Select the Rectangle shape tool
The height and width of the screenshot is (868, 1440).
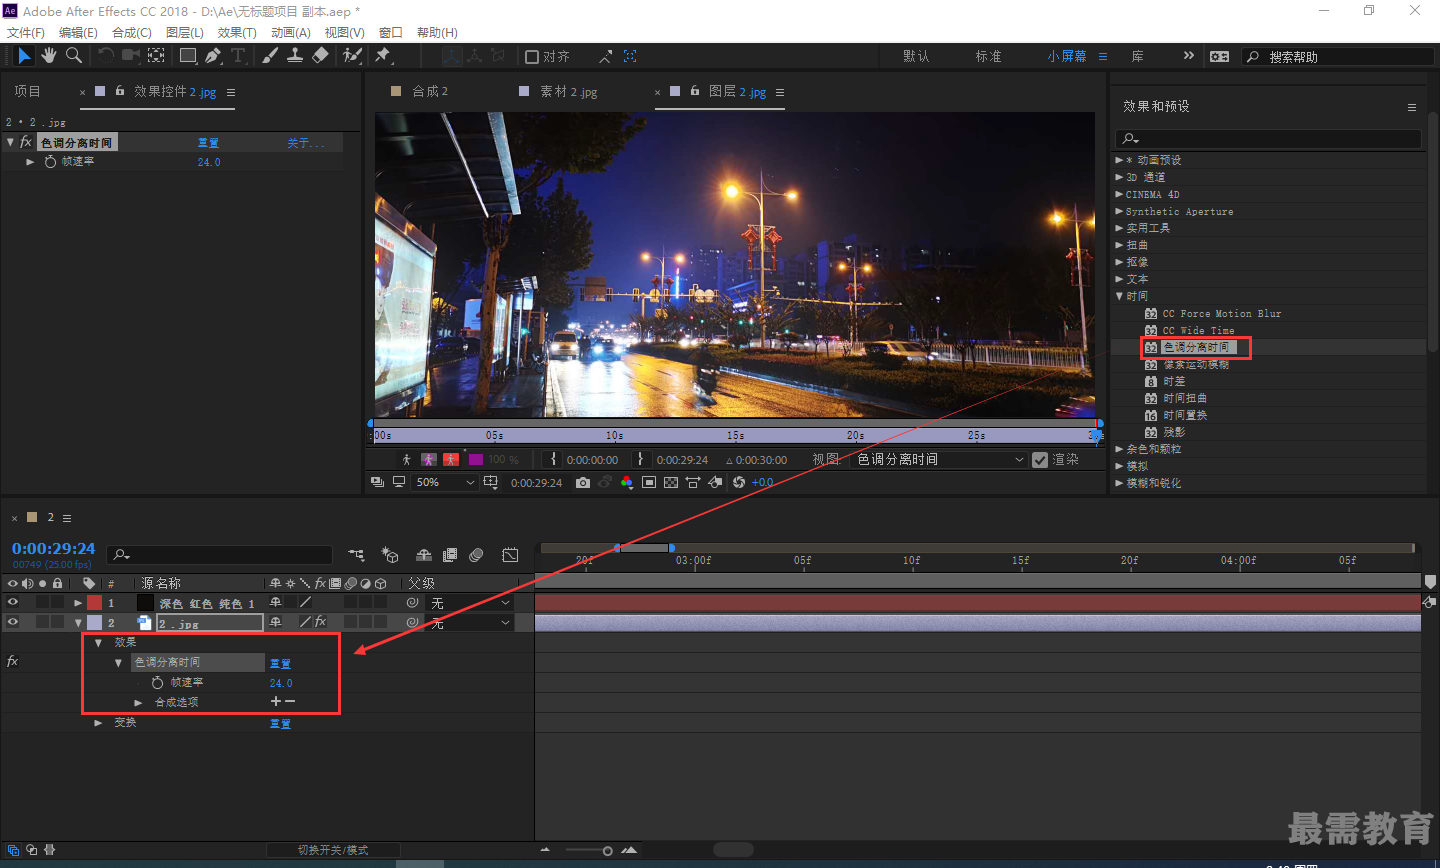[188, 56]
